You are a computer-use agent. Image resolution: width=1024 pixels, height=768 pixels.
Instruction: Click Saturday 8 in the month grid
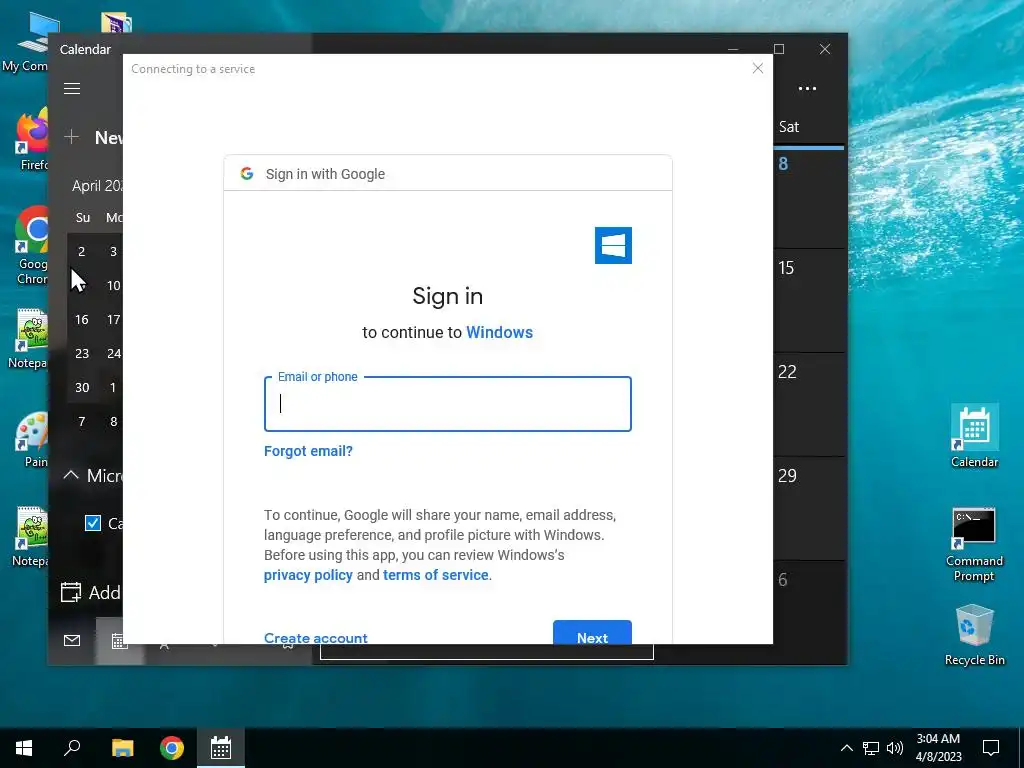[x=809, y=197]
